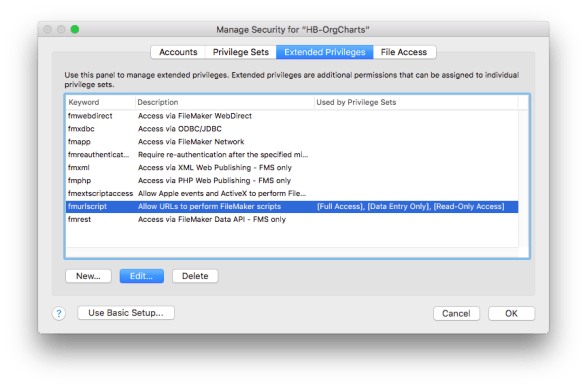Image resolution: width=587 pixels, height=388 pixels.
Task: Click Use Basic Setup... button
Action: coord(126,313)
